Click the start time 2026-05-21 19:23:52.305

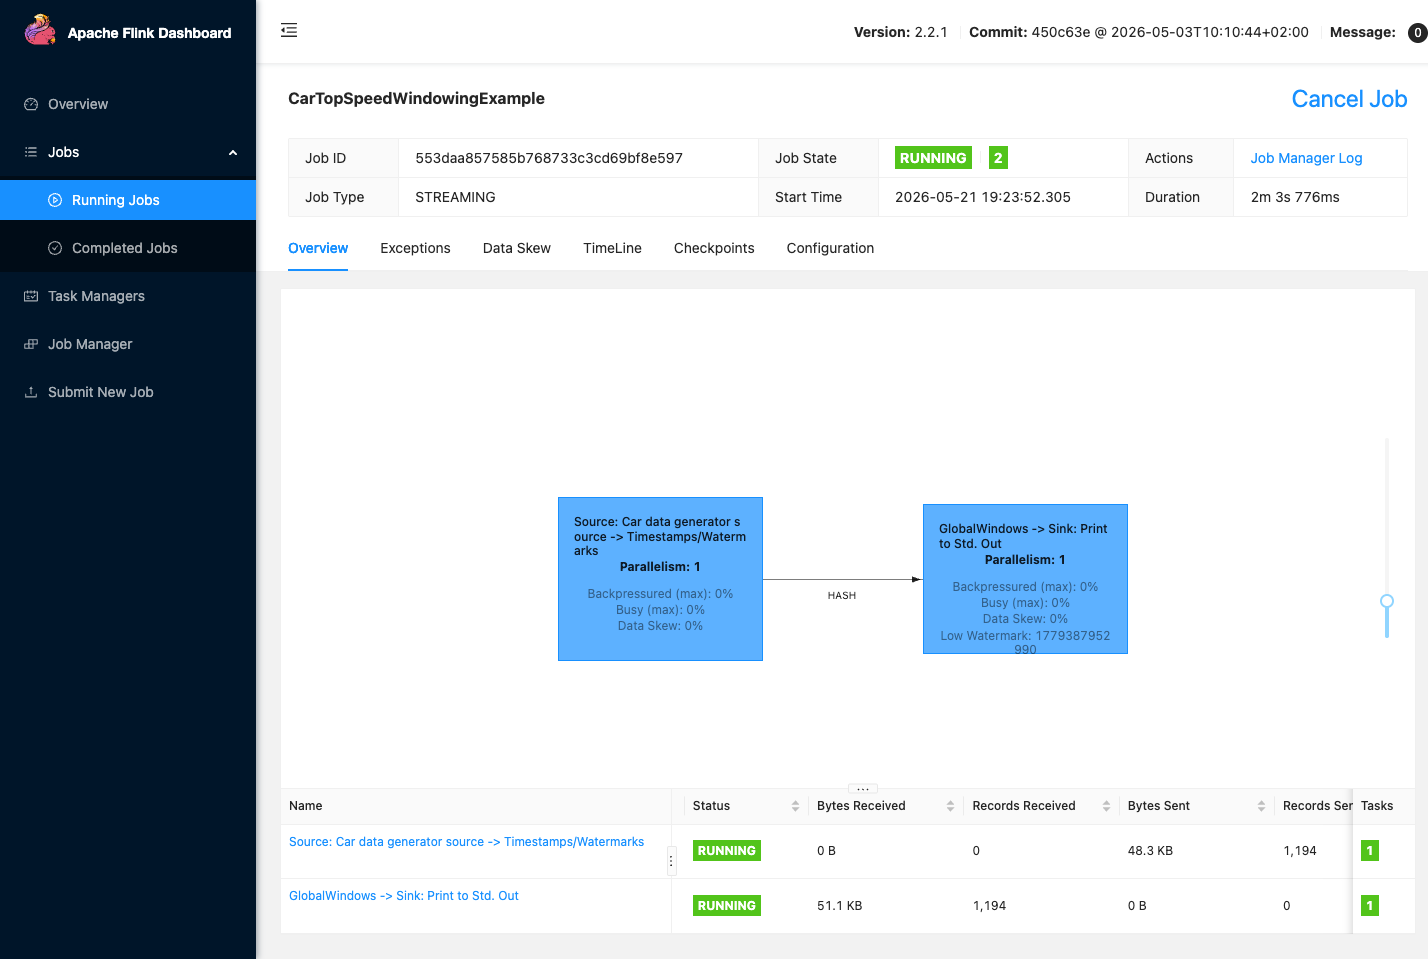[983, 197]
